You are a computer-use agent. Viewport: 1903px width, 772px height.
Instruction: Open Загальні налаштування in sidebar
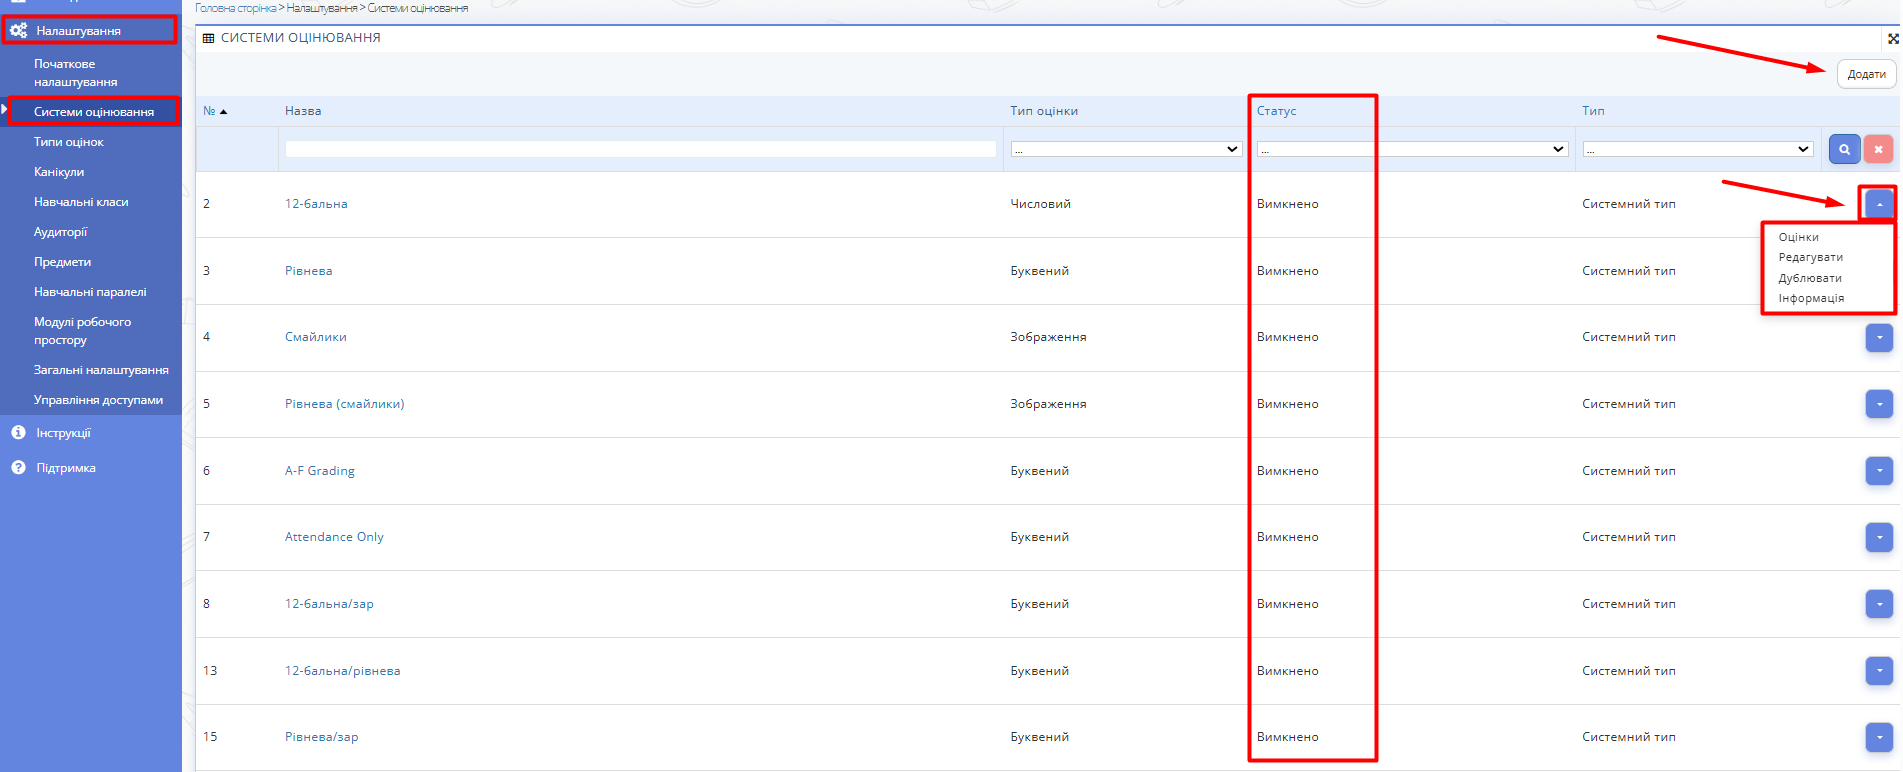point(101,370)
